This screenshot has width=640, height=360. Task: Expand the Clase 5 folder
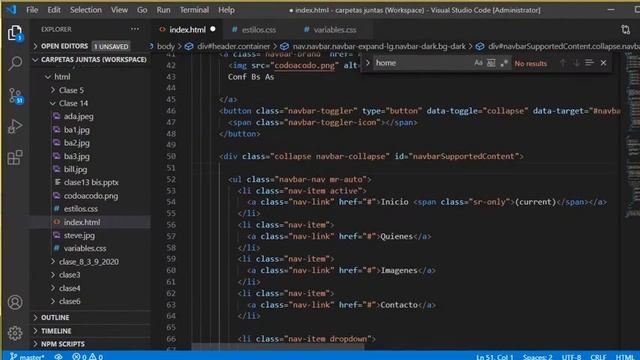coord(53,90)
